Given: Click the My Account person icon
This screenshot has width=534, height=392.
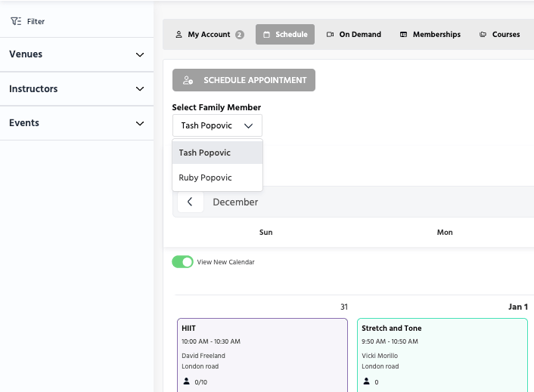Looking at the screenshot, I should [178, 34].
